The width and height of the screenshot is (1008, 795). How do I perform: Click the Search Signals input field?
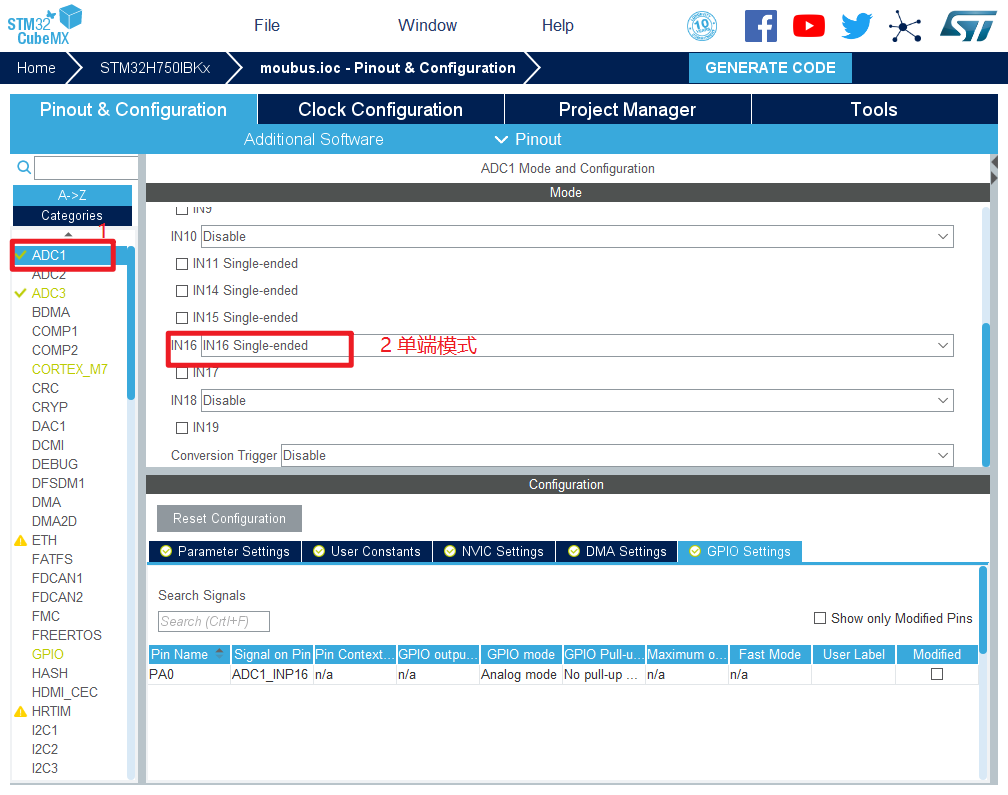pyautogui.click(x=214, y=622)
